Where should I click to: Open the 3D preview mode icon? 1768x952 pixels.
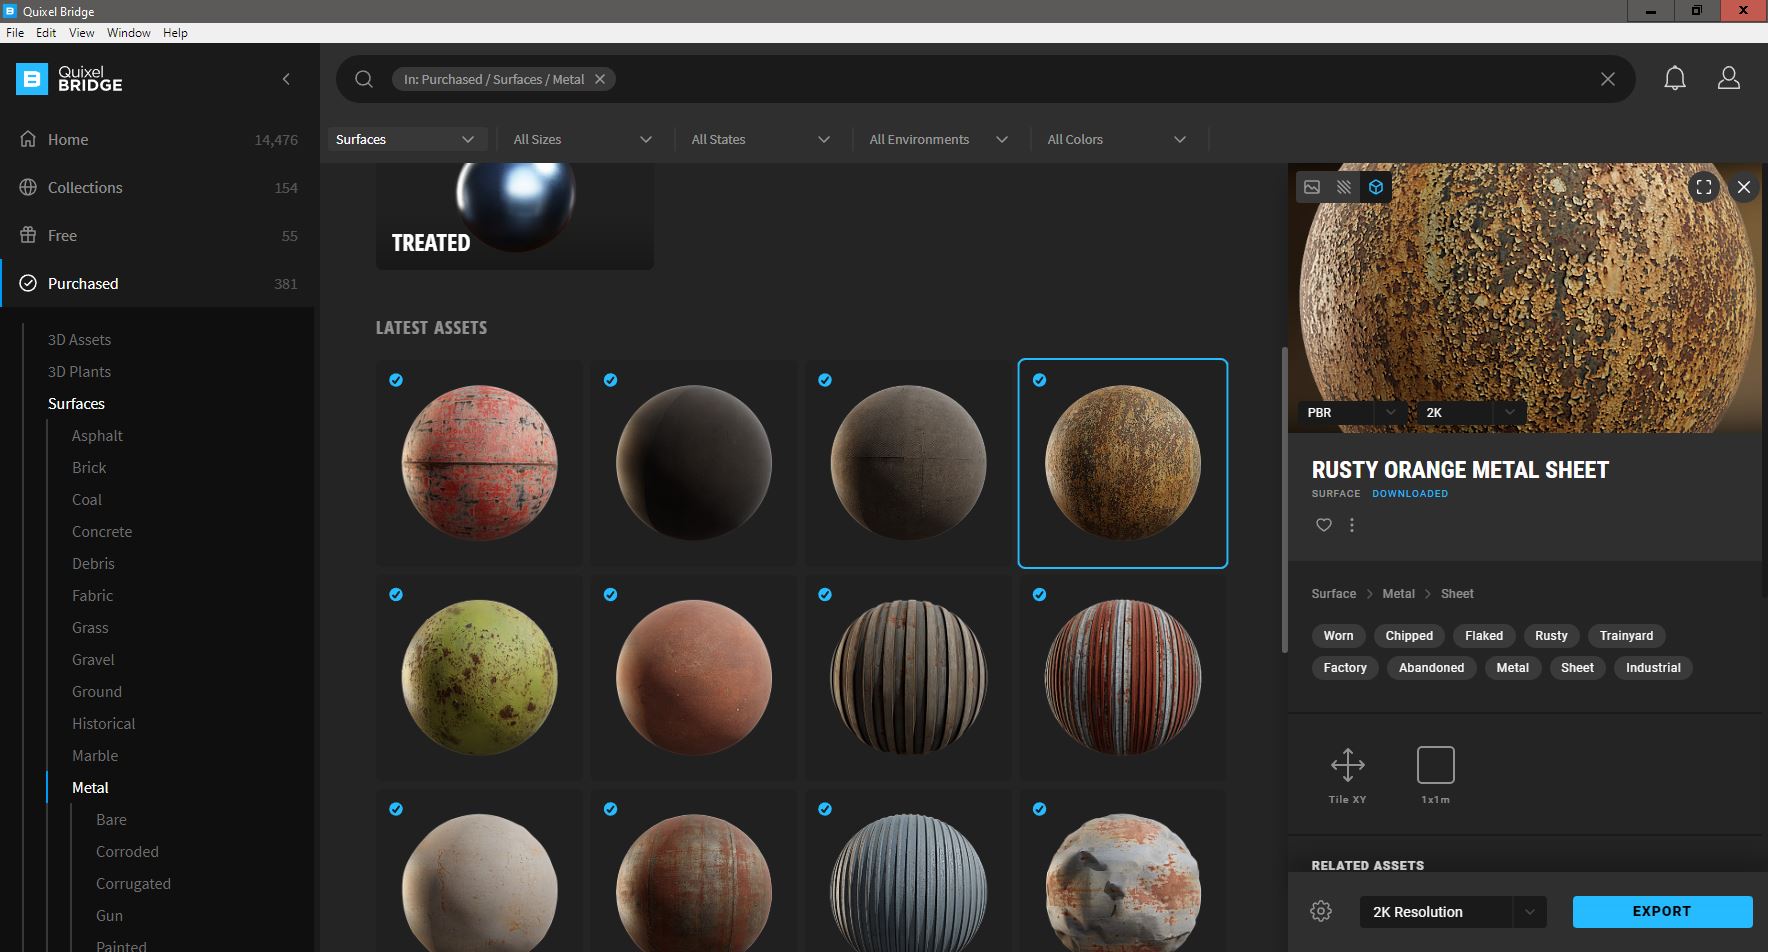point(1377,186)
